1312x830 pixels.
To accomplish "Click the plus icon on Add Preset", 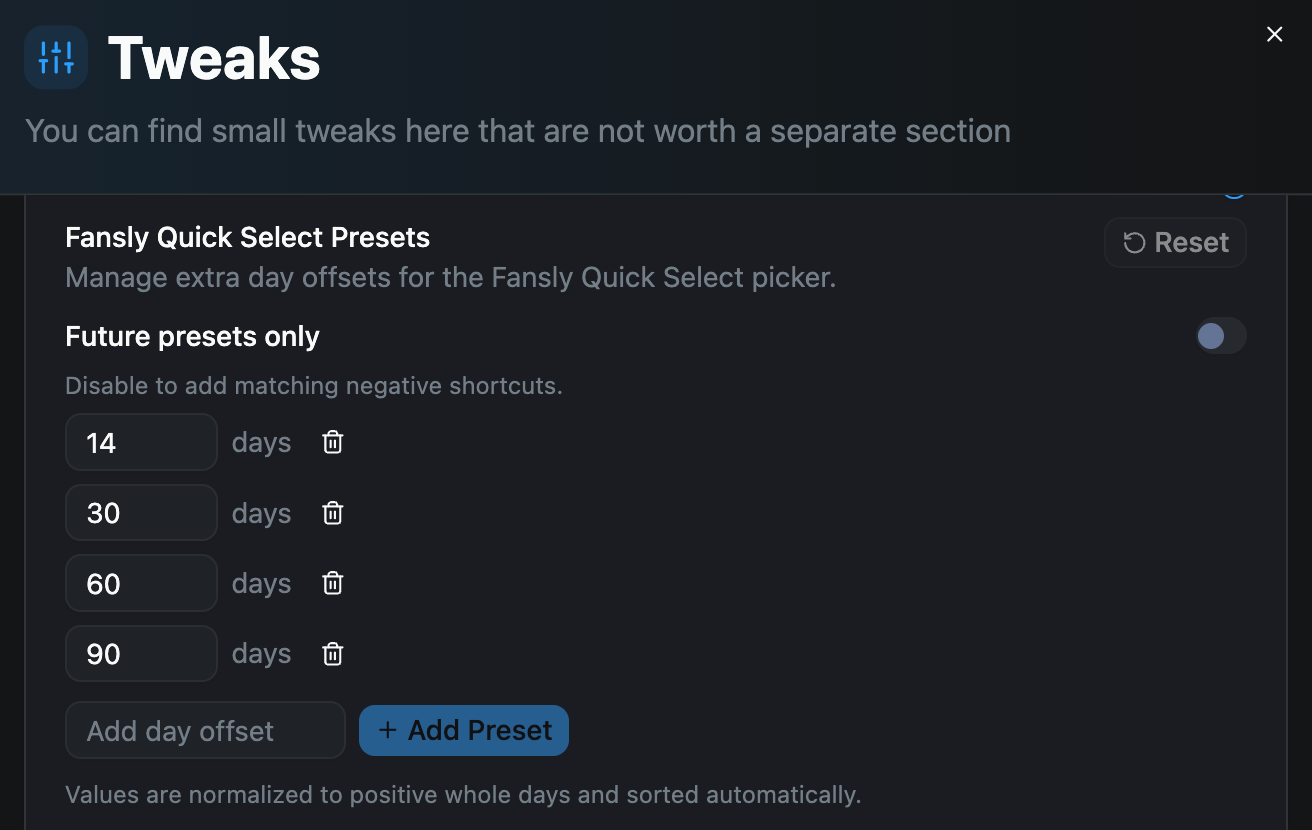I will 388,730.
